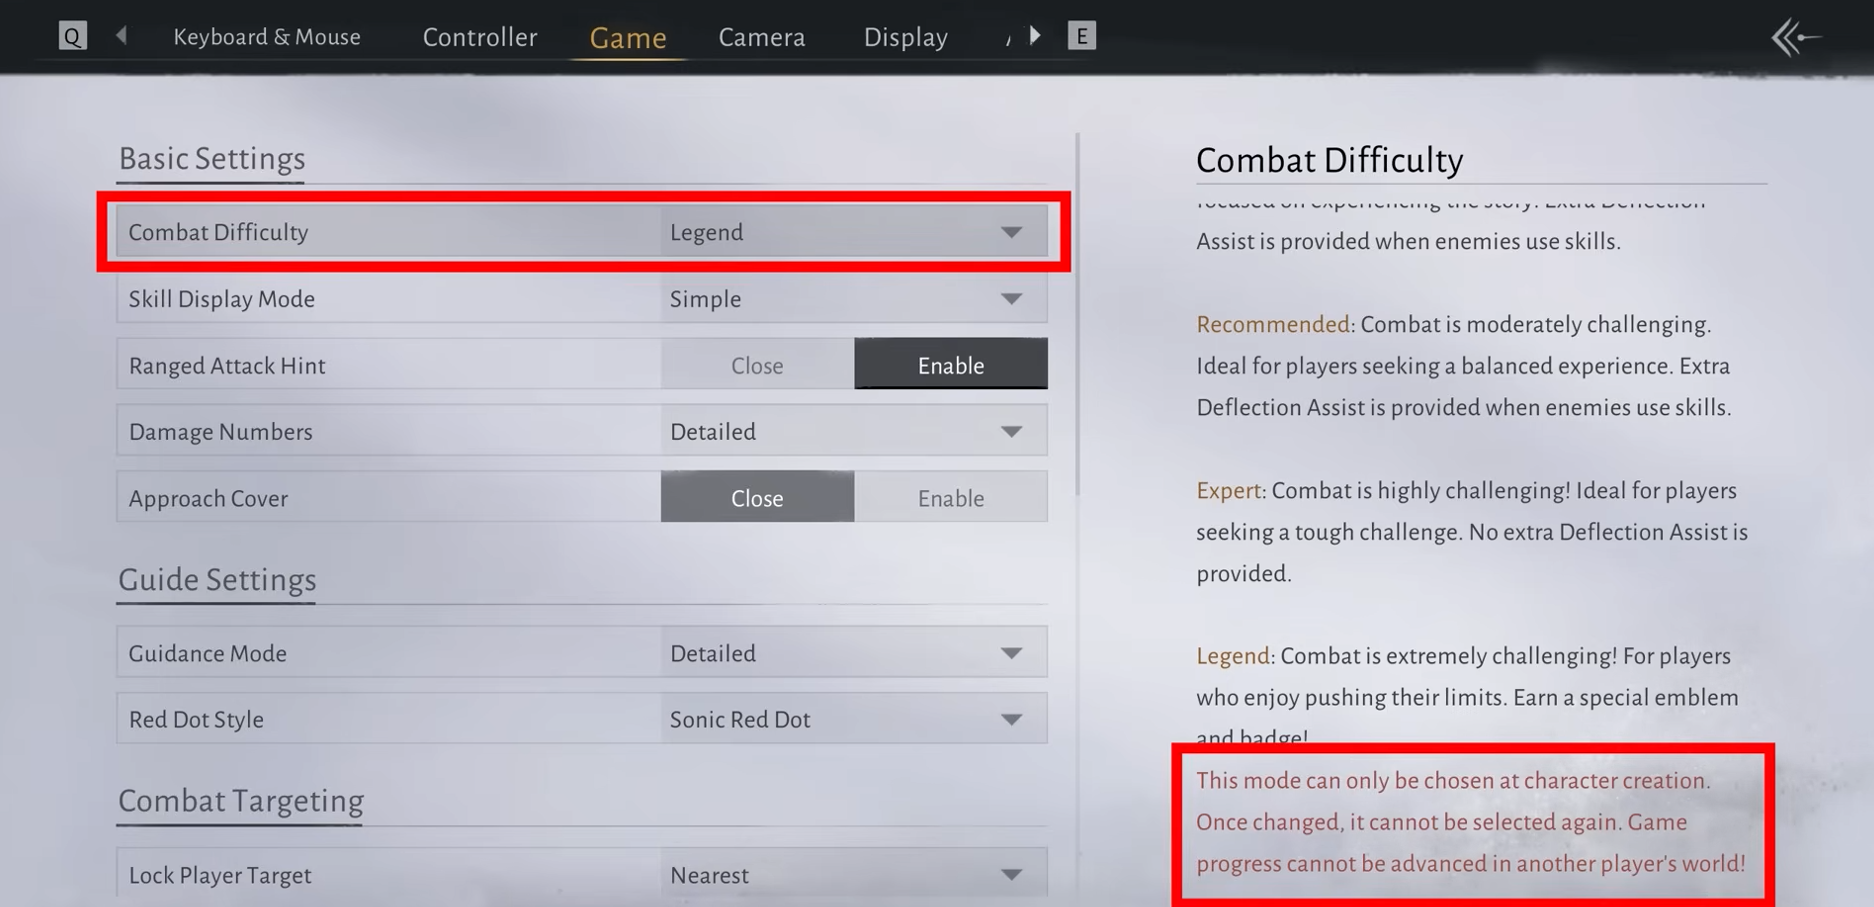Click the Lock Player Target label
The height and width of the screenshot is (907, 1874).
(220, 876)
